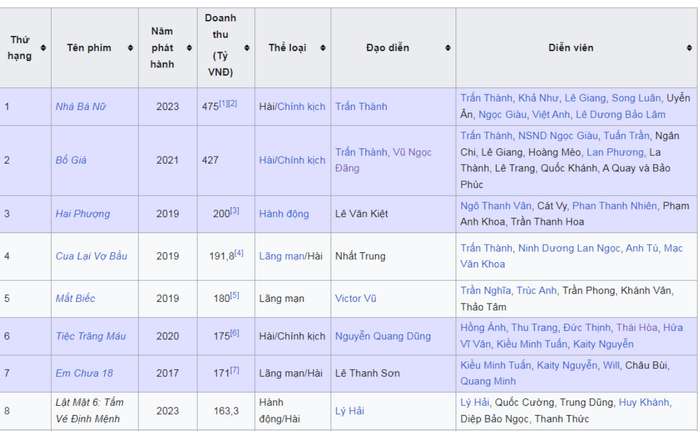This screenshot has width=700, height=438.
Task: Sort by Diễn viên arrows
Action: pyautogui.click(x=689, y=48)
